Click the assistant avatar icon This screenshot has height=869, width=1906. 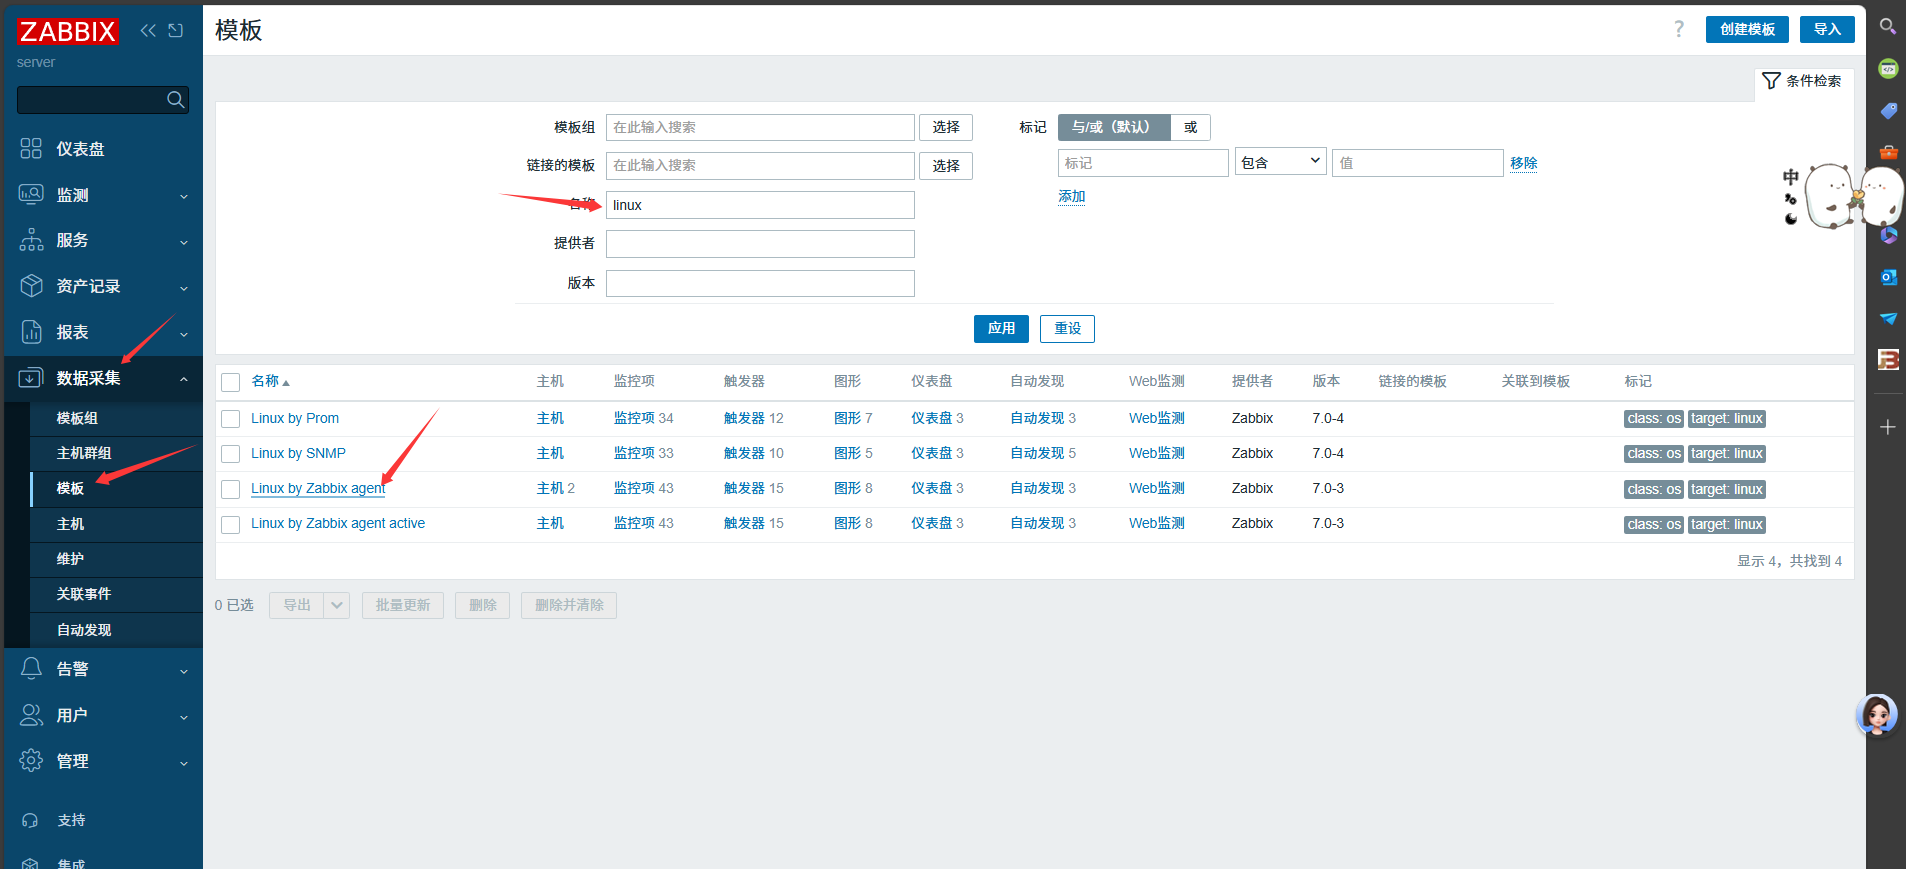(1876, 715)
